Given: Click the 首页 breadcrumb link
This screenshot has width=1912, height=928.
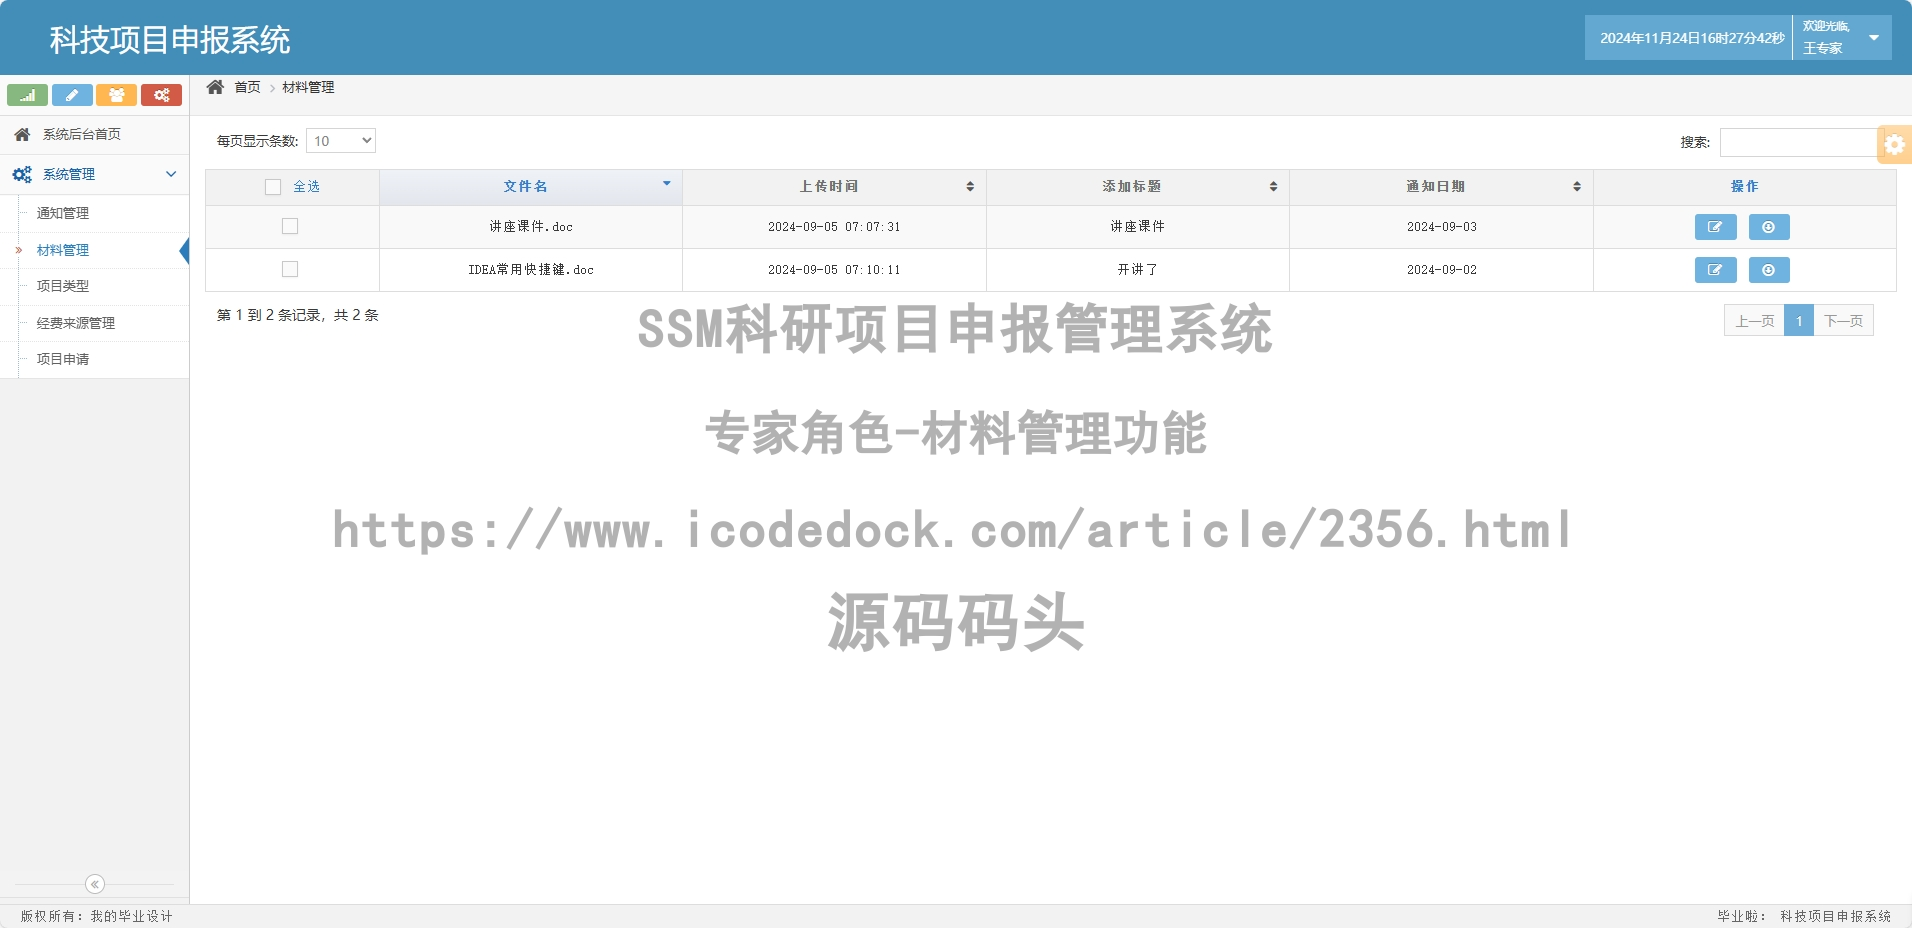Looking at the screenshot, I should coord(247,87).
